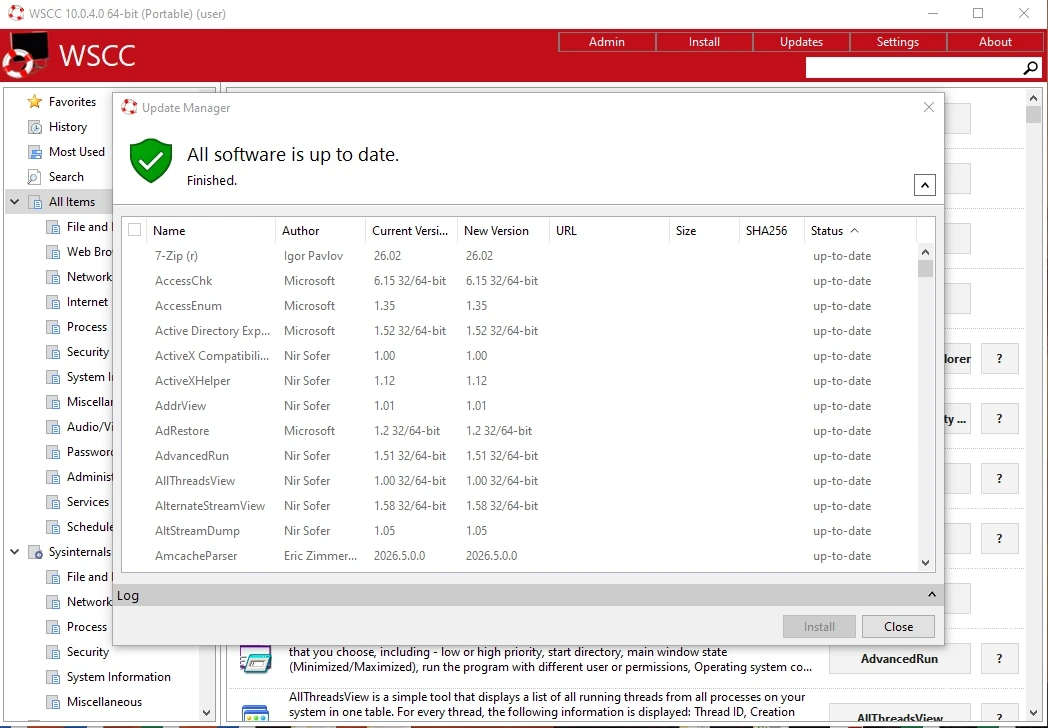The height and width of the screenshot is (728, 1048).
Task: Open the System Information item under Sysinternals
Action: (118, 677)
